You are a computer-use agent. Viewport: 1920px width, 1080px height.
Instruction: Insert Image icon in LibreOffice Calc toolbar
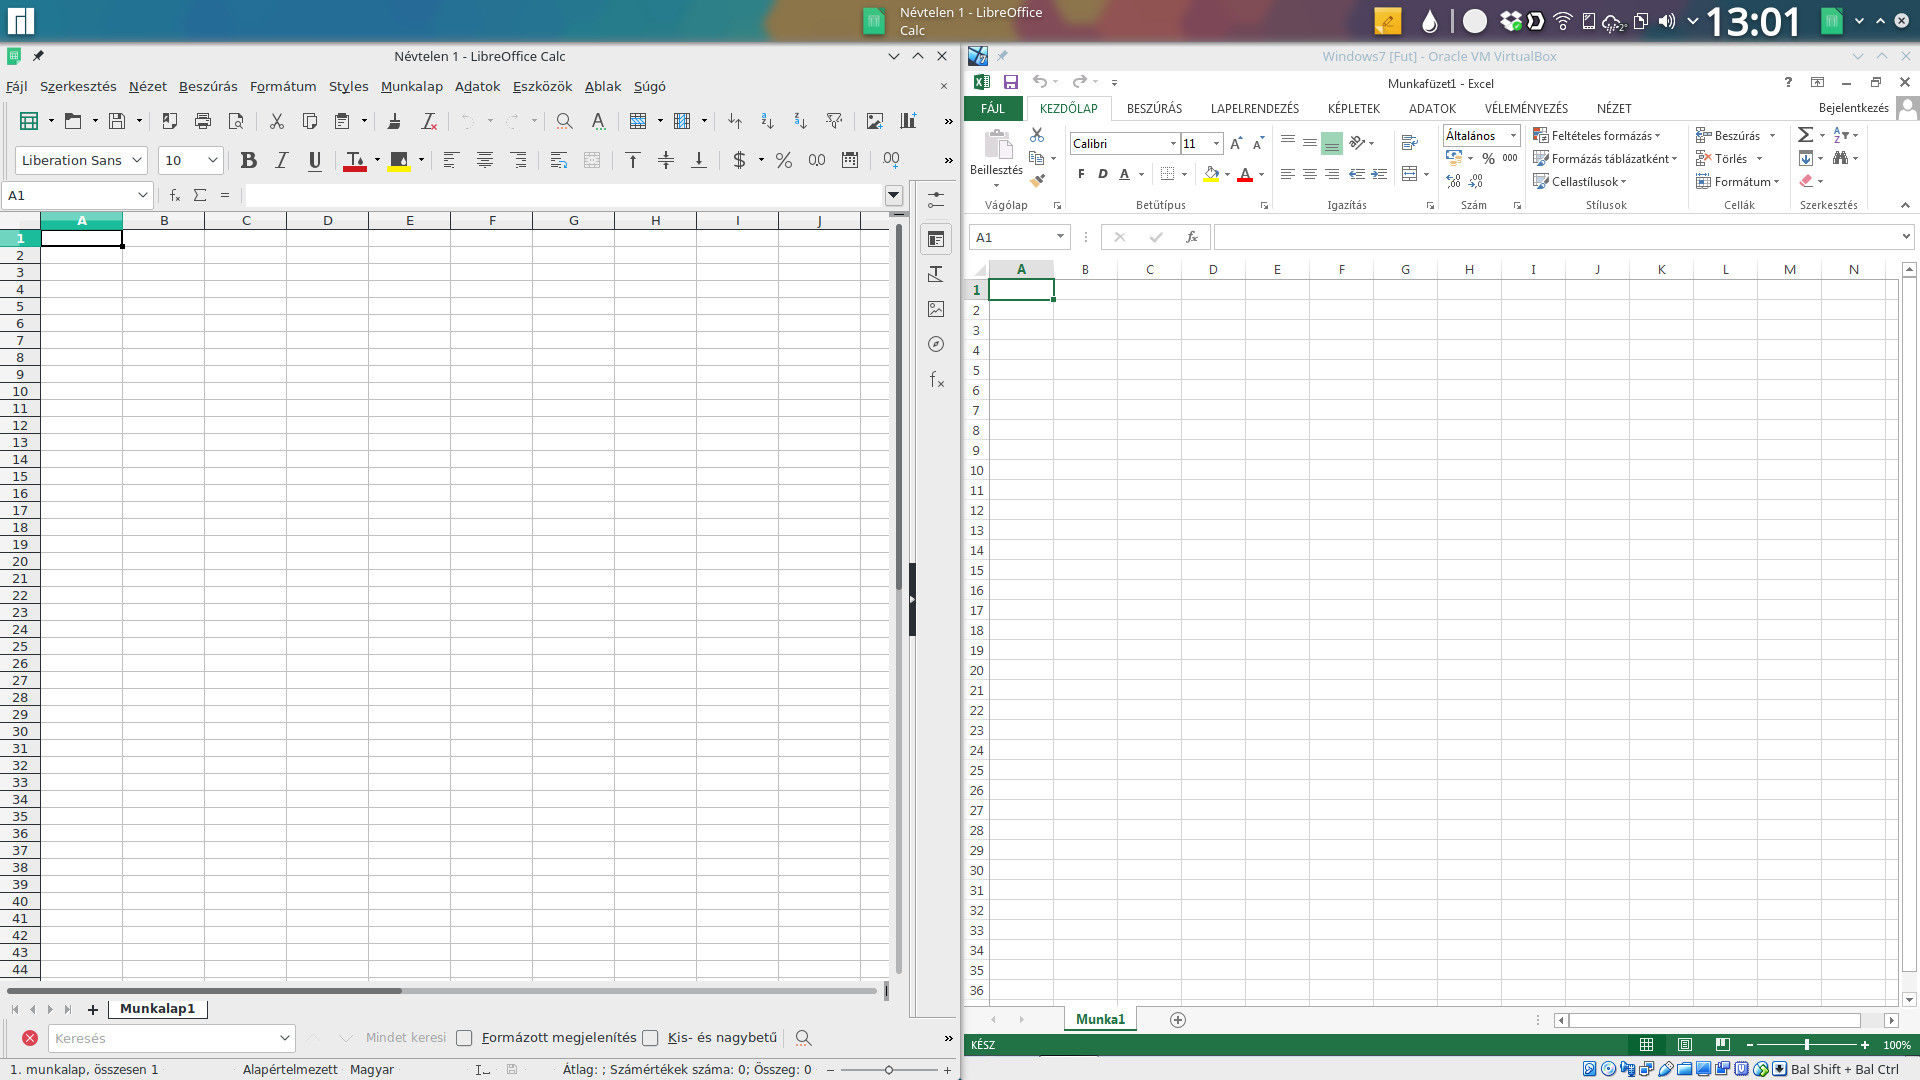(875, 121)
